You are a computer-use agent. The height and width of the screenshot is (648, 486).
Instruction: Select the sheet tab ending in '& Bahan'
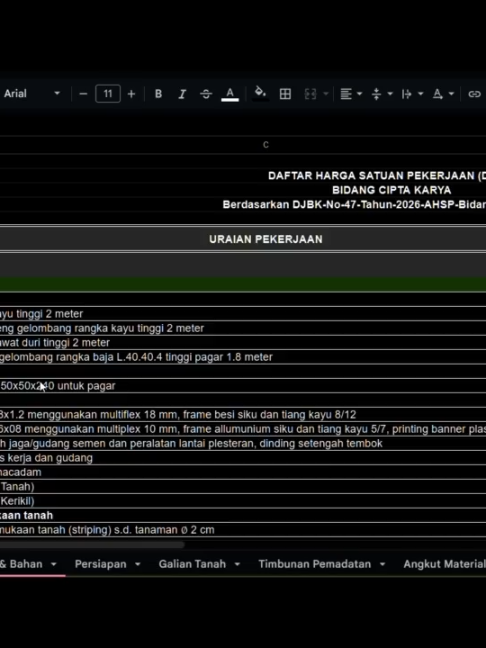21,564
